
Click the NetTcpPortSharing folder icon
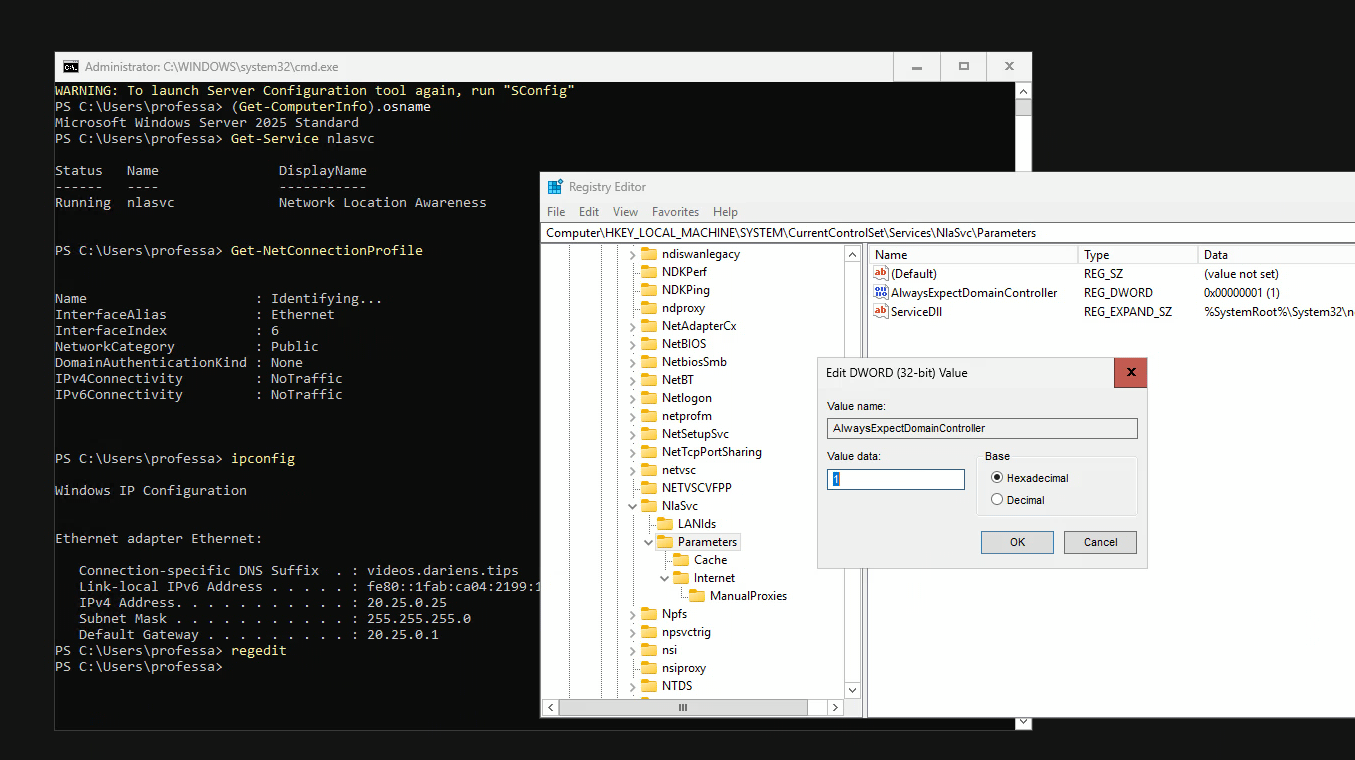click(x=649, y=452)
